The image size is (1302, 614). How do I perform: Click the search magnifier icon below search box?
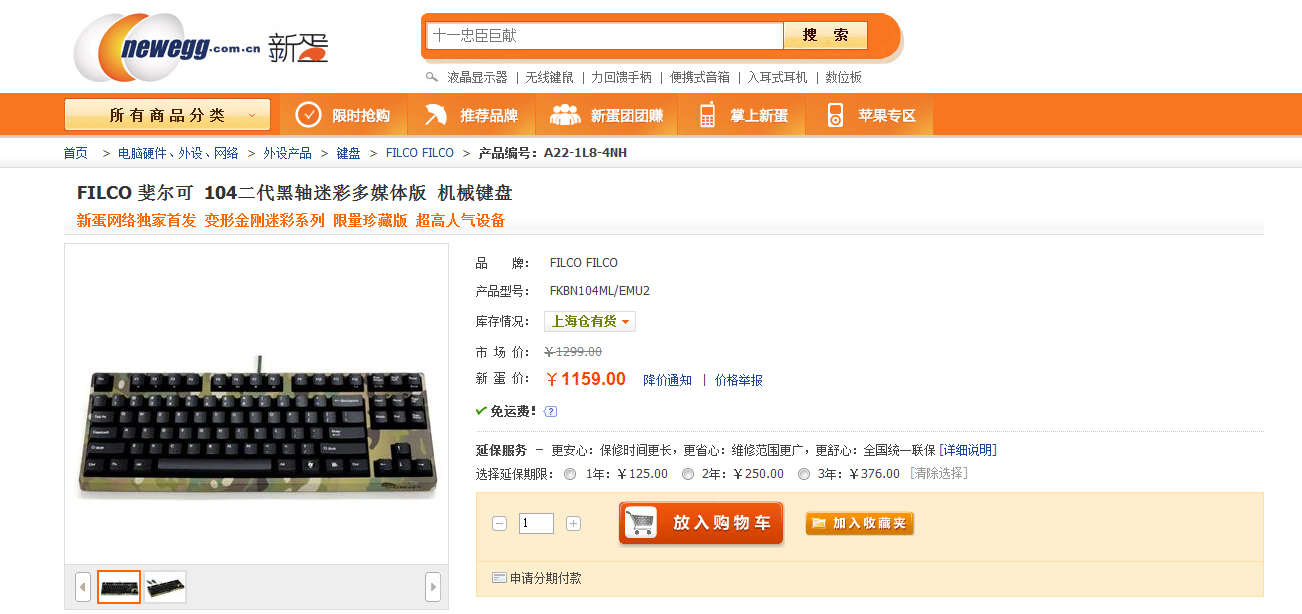pos(432,77)
